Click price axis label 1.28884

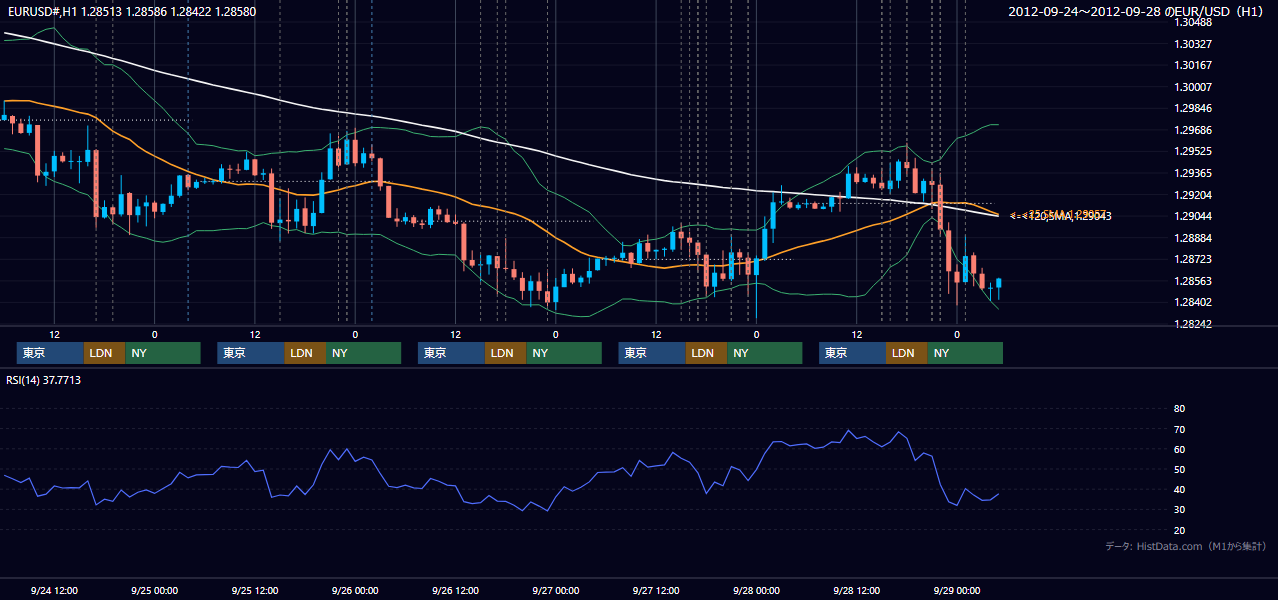[x=1193, y=239]
